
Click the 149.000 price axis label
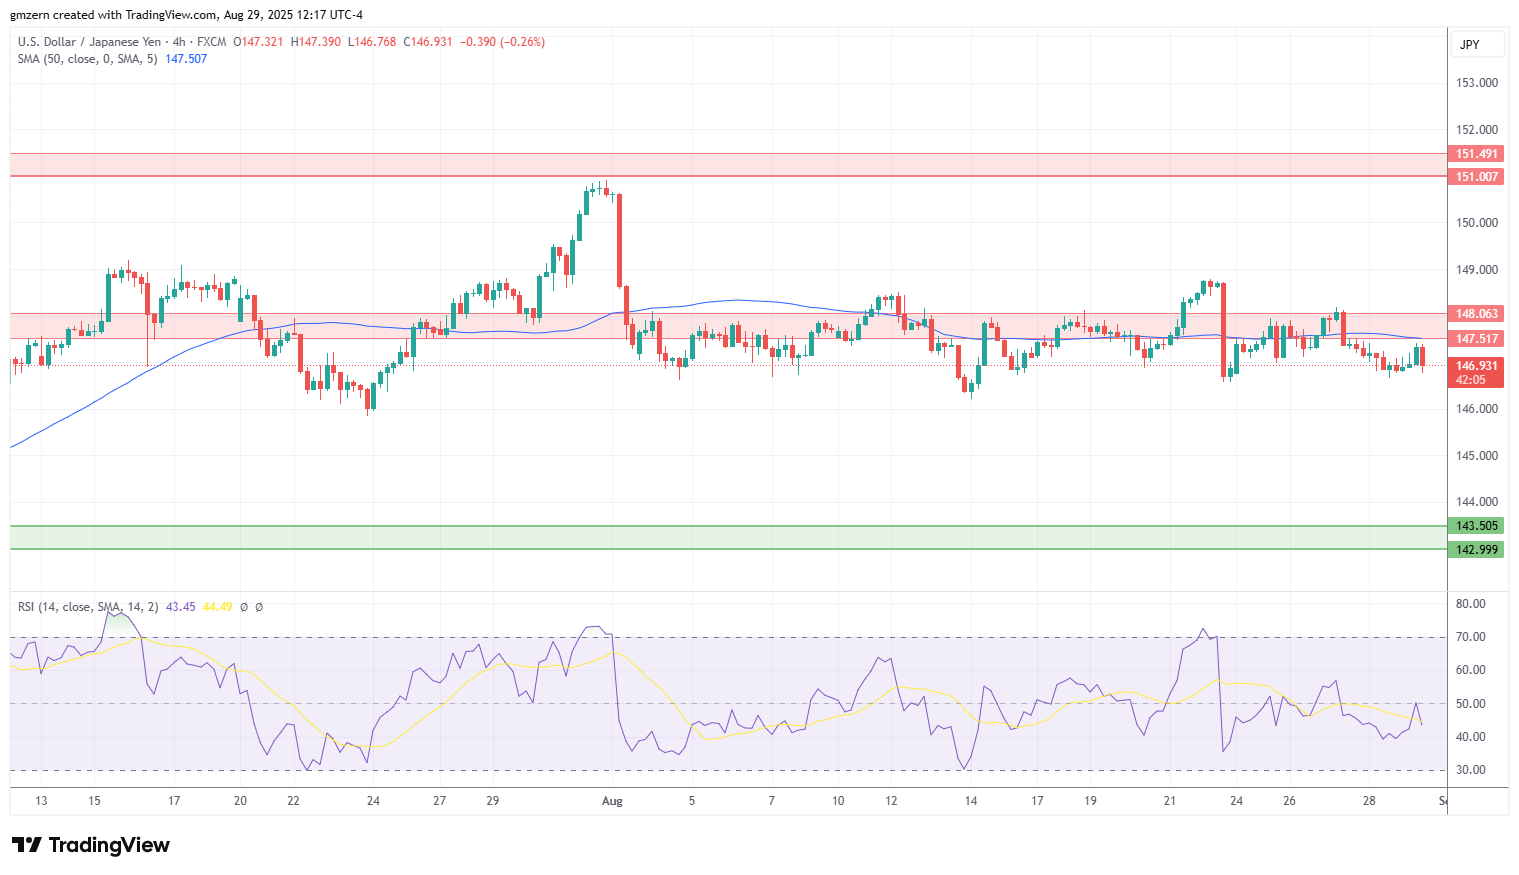tap(1477, 270)
